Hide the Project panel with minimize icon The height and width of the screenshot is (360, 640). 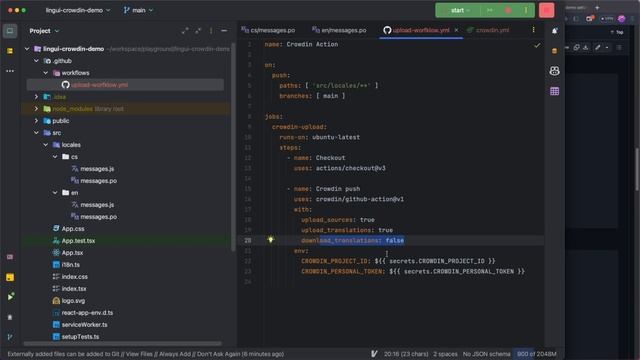pos(224,31)
